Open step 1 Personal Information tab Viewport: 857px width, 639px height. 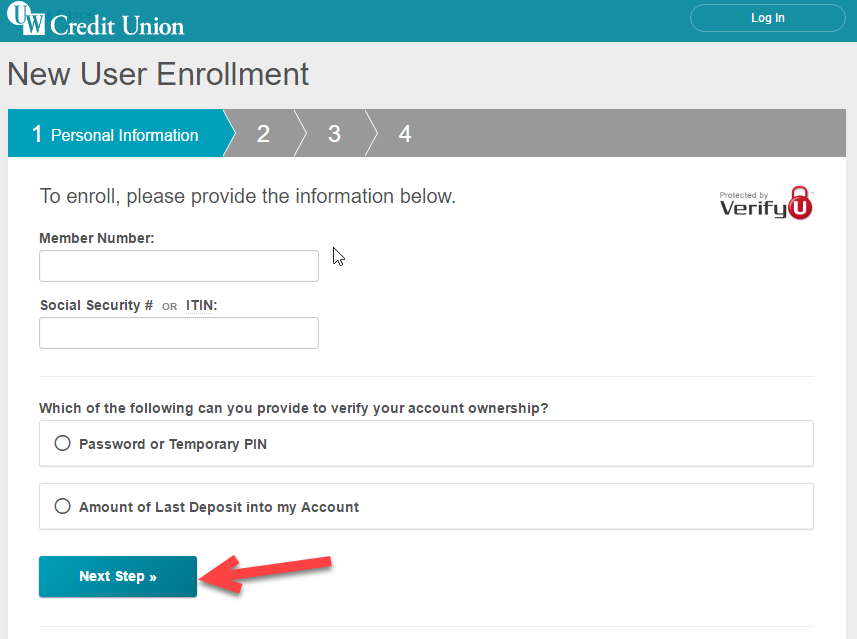tap(116, 133)
